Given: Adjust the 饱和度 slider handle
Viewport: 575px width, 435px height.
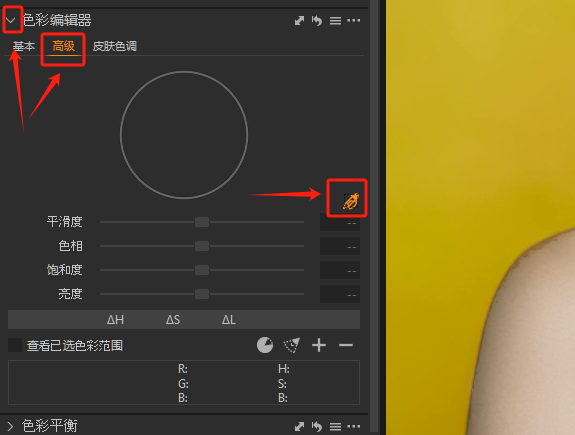Looking at the screenshot, I should coord(202,270).
